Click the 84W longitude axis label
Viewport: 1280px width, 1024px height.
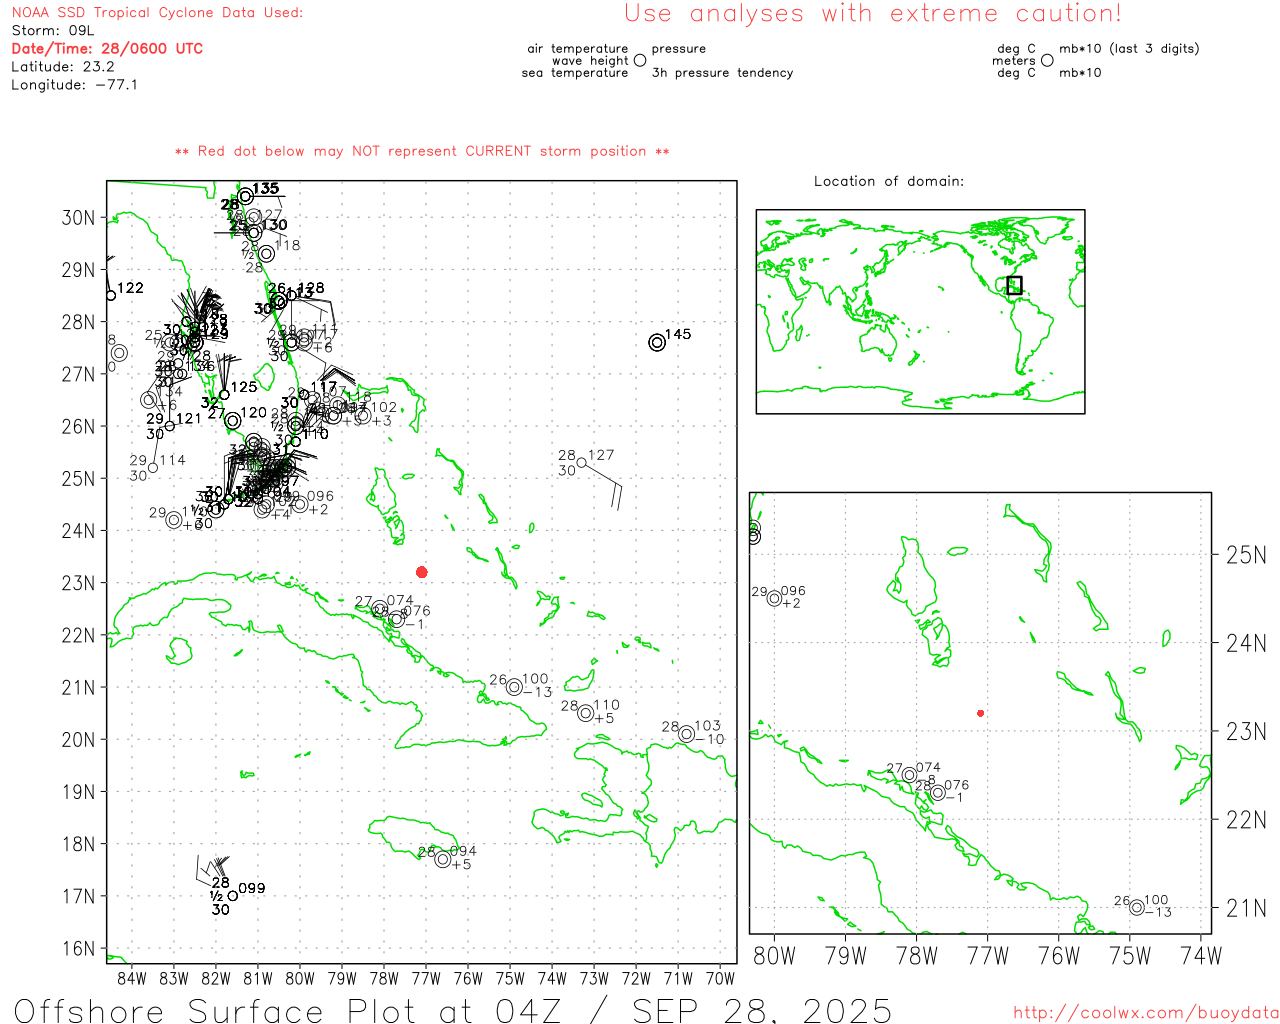(x=132, y=978)
